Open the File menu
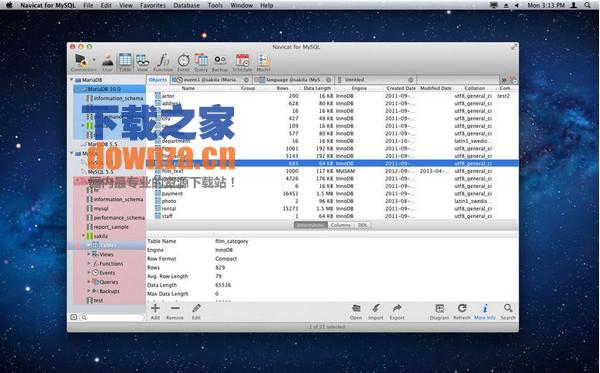 (88, 5)
